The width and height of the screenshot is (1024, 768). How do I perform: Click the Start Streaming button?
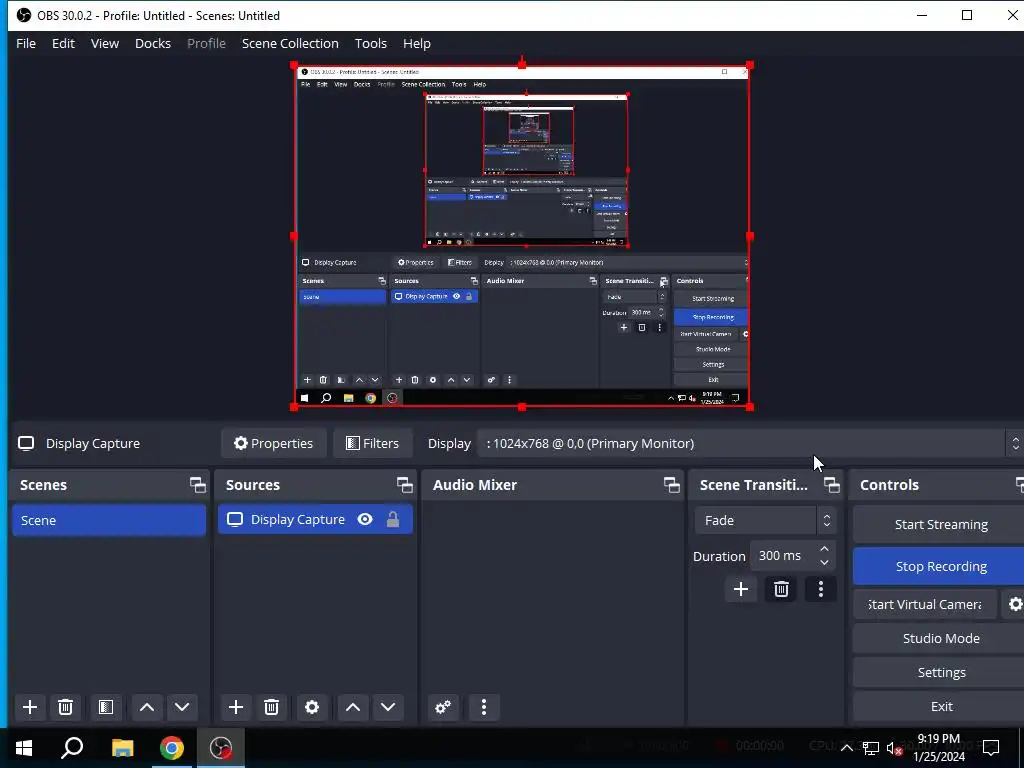(x=940, y=524)
